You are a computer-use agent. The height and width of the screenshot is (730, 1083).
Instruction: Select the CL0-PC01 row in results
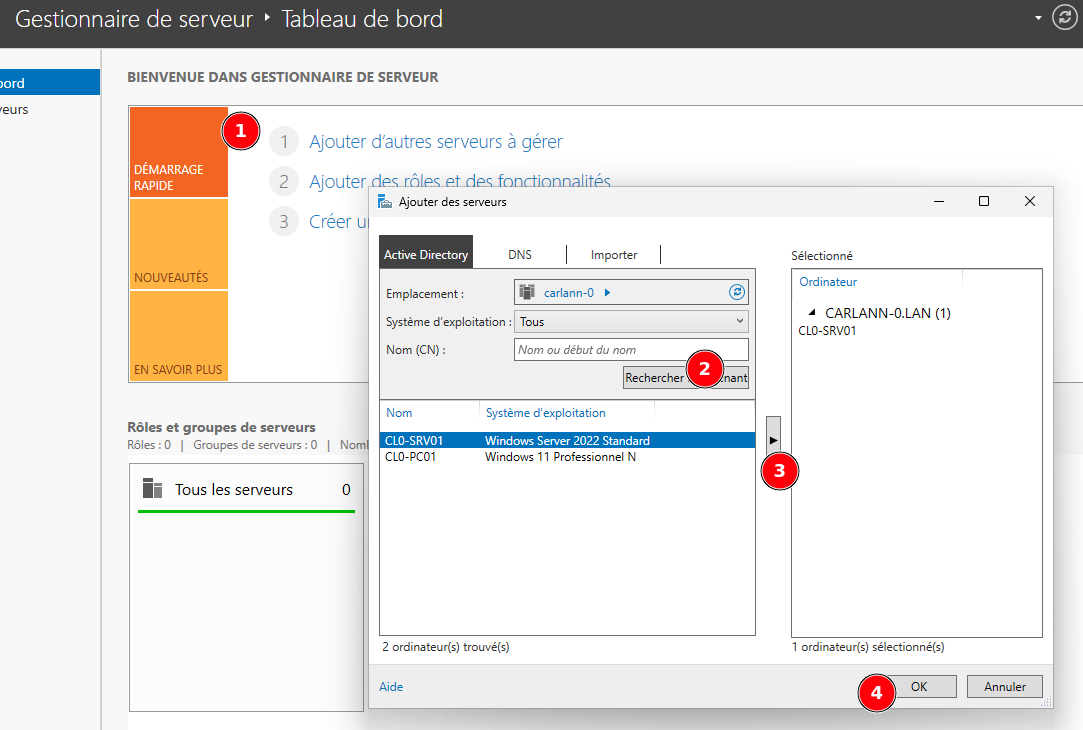(x=567, y=457)
